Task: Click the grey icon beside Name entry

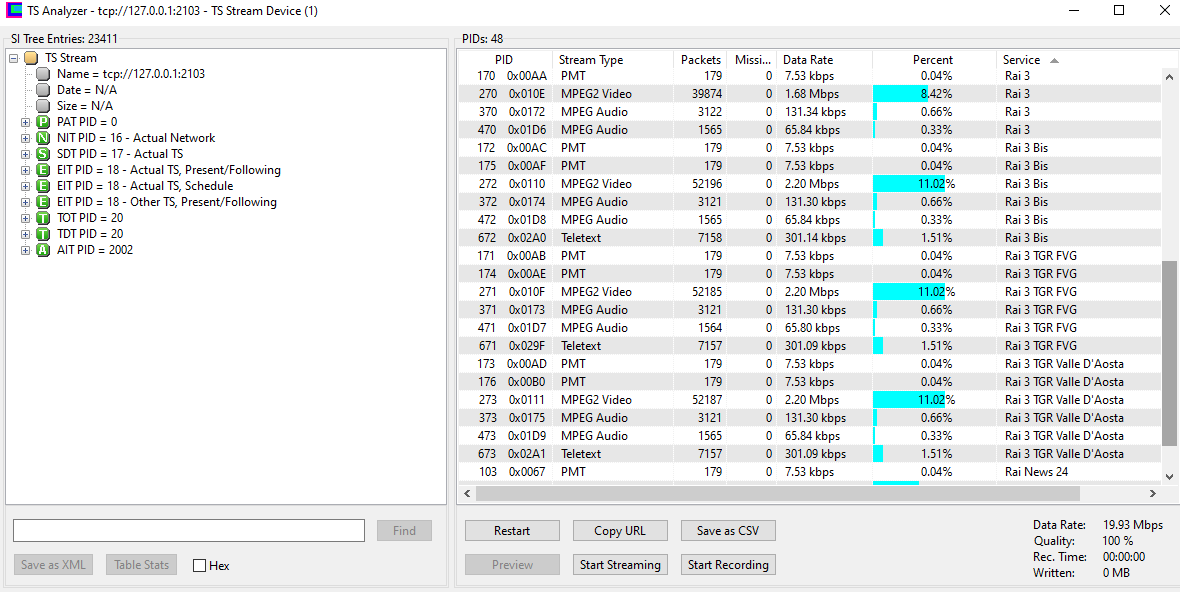Action: point(43,74)
